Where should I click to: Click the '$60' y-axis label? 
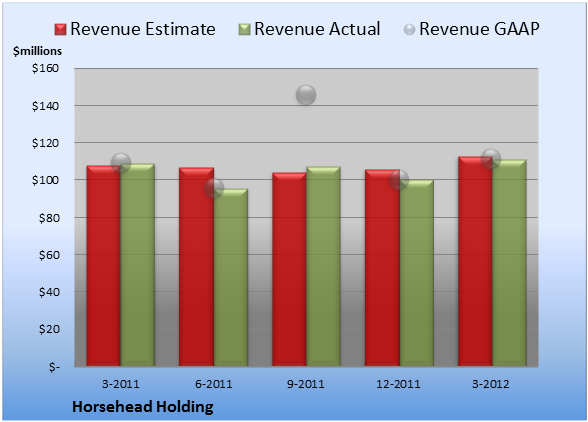click(x=49, y=255)
